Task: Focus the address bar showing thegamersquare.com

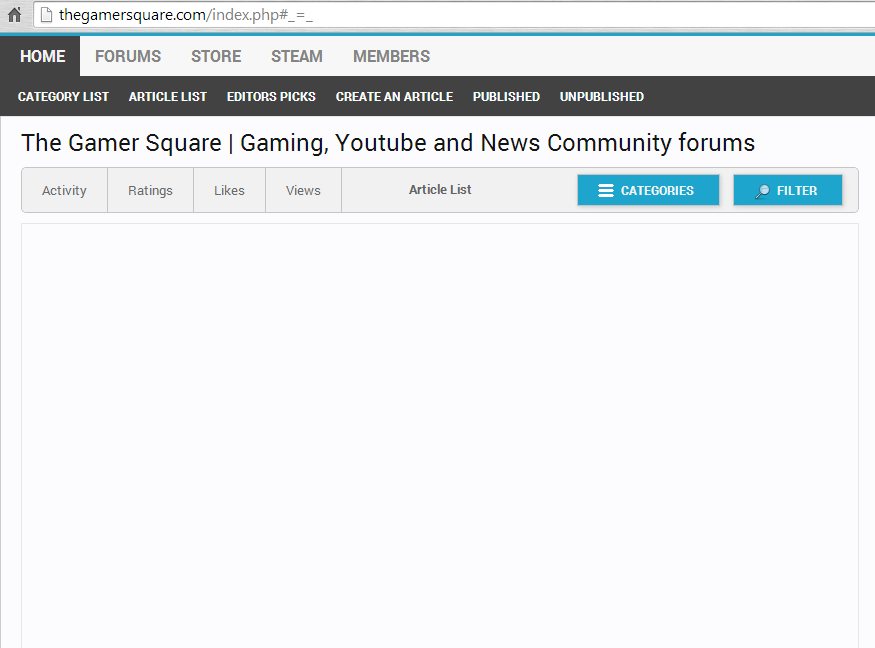Action: point(400,15)
